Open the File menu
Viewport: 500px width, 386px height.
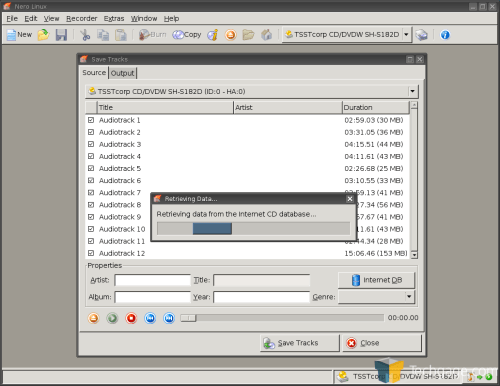[12, 19]
